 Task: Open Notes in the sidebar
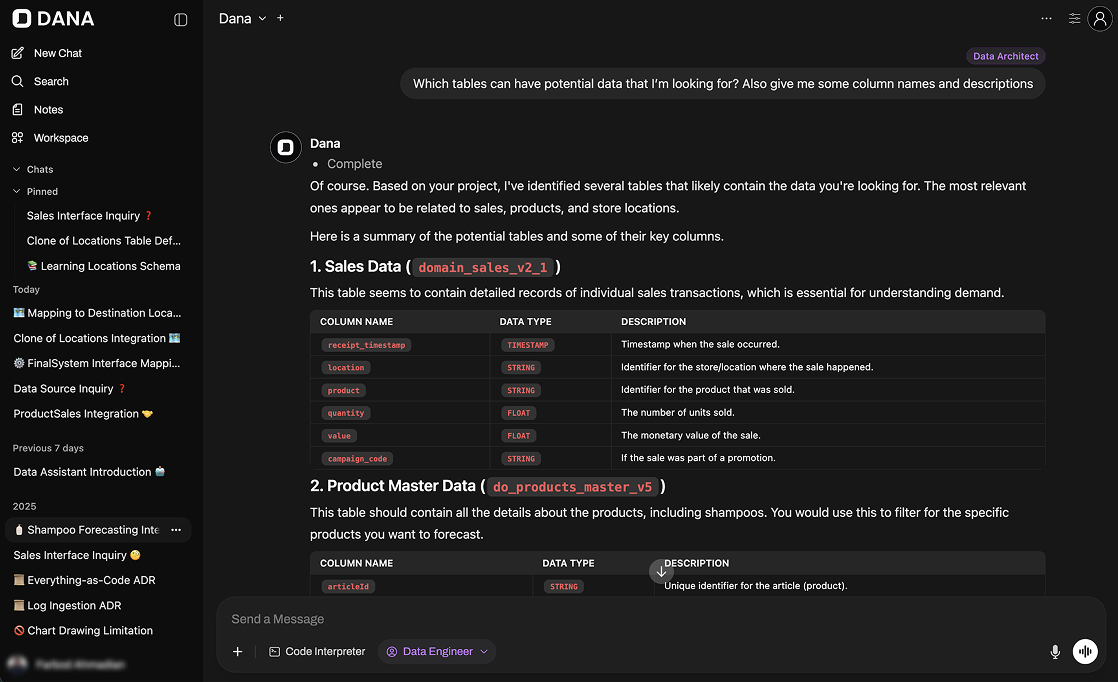tap(48, 110)
